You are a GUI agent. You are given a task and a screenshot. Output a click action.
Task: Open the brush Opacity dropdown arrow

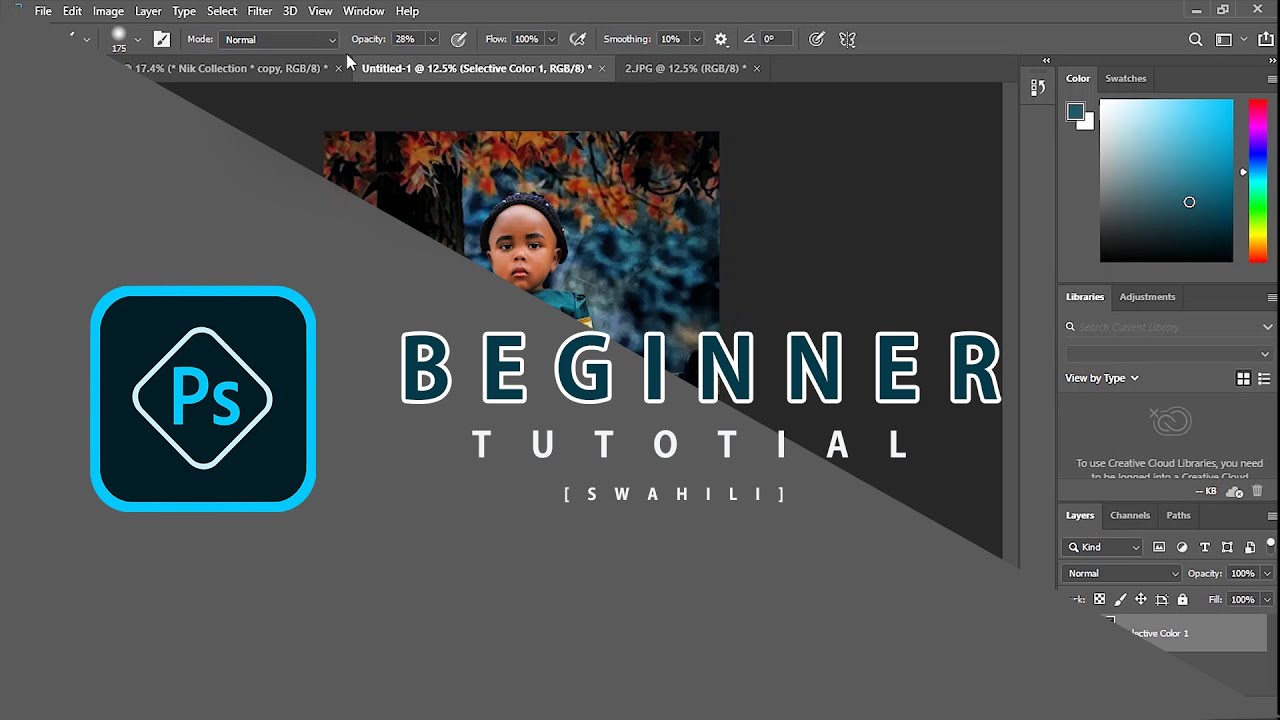click(432, 39)
